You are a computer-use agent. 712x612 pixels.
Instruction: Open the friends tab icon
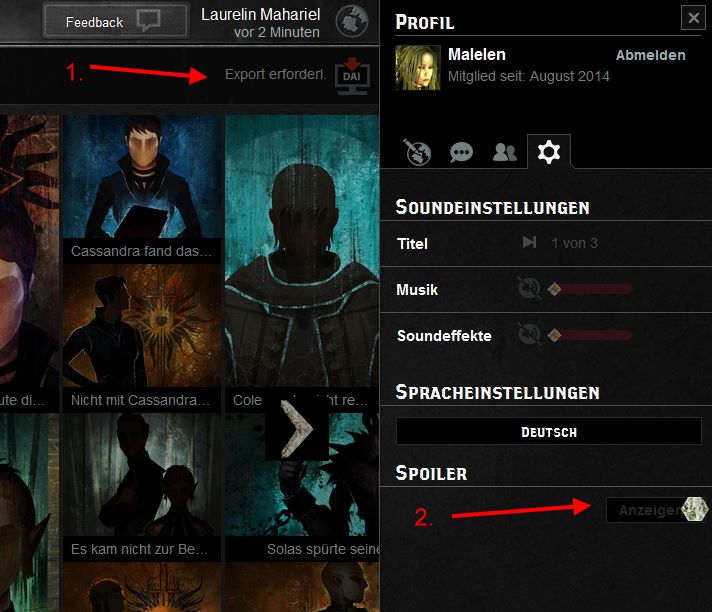(x=505, y=152)
